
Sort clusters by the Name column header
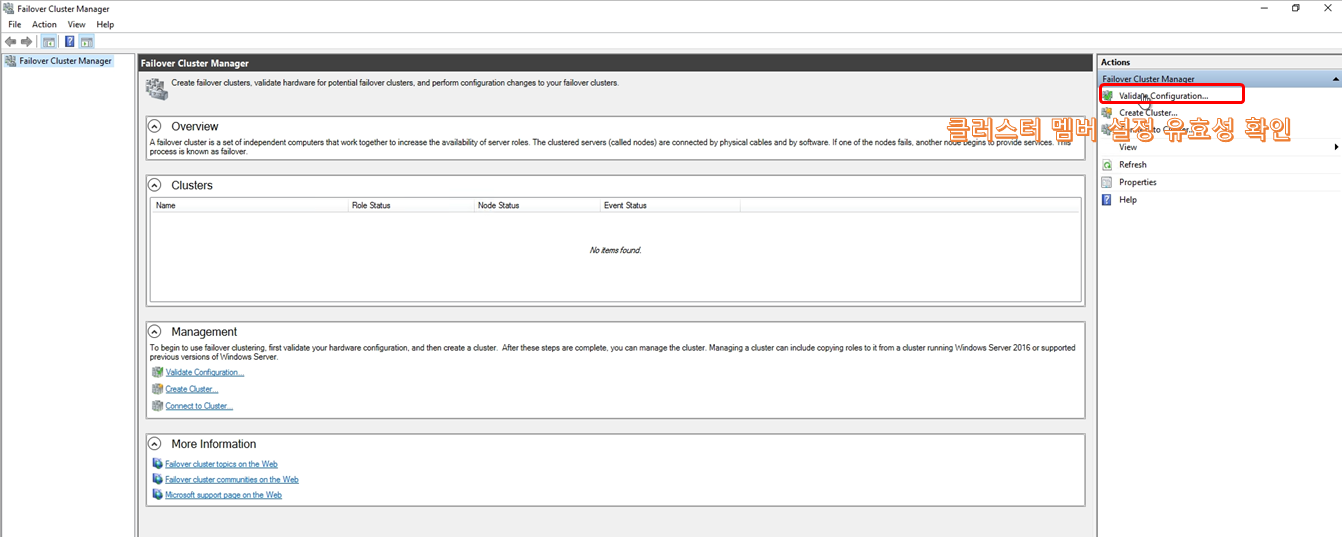(249, 205)
